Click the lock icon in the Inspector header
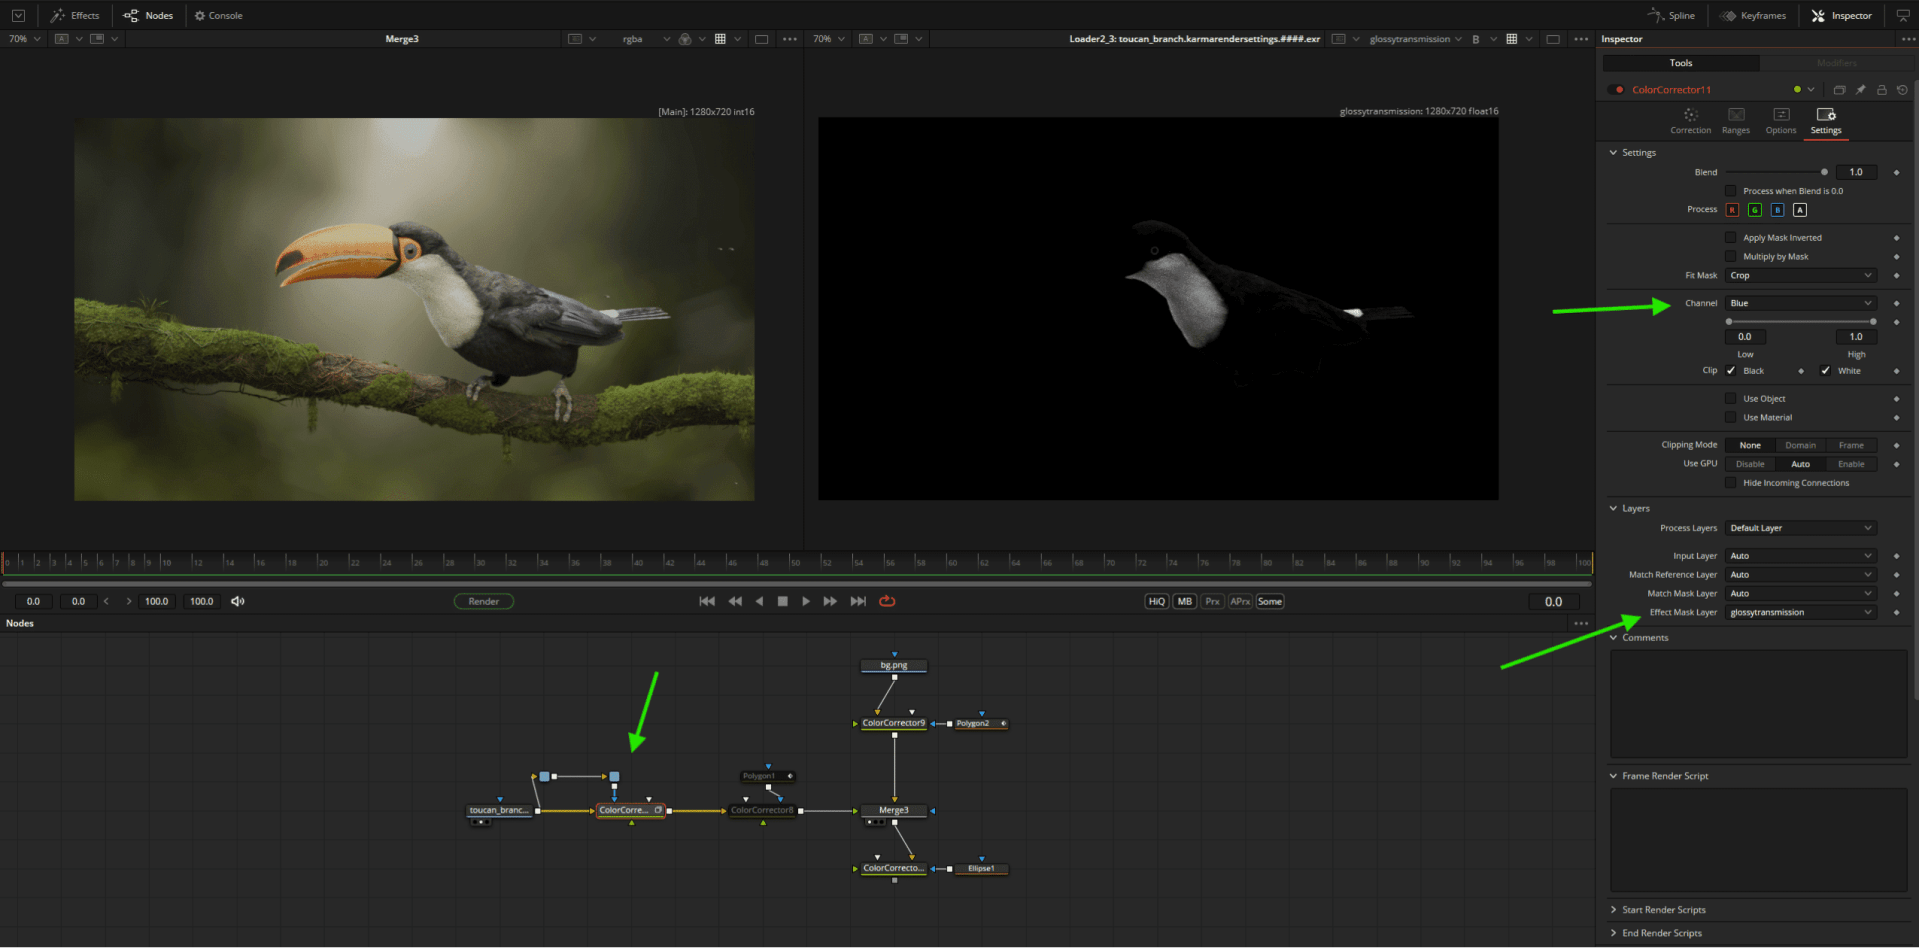The image size is (1919, 948). coord(1881,89)
